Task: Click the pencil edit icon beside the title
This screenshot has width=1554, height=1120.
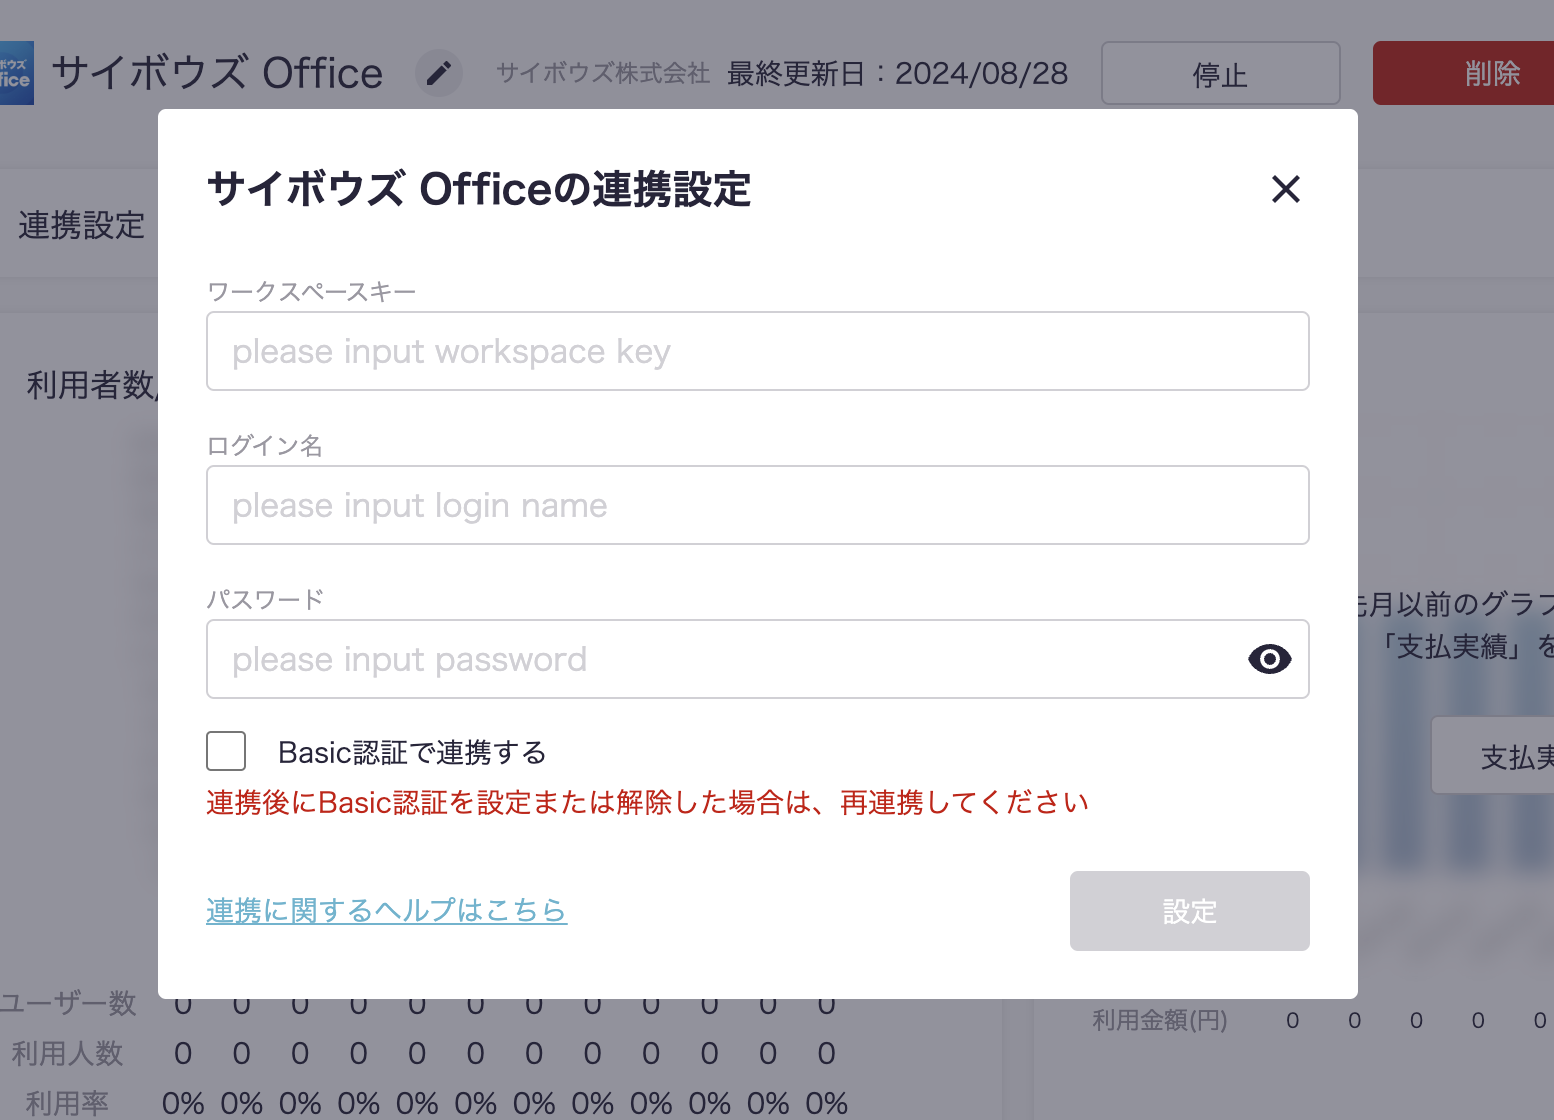Action: pyautogui.click(x=438, y=73)
